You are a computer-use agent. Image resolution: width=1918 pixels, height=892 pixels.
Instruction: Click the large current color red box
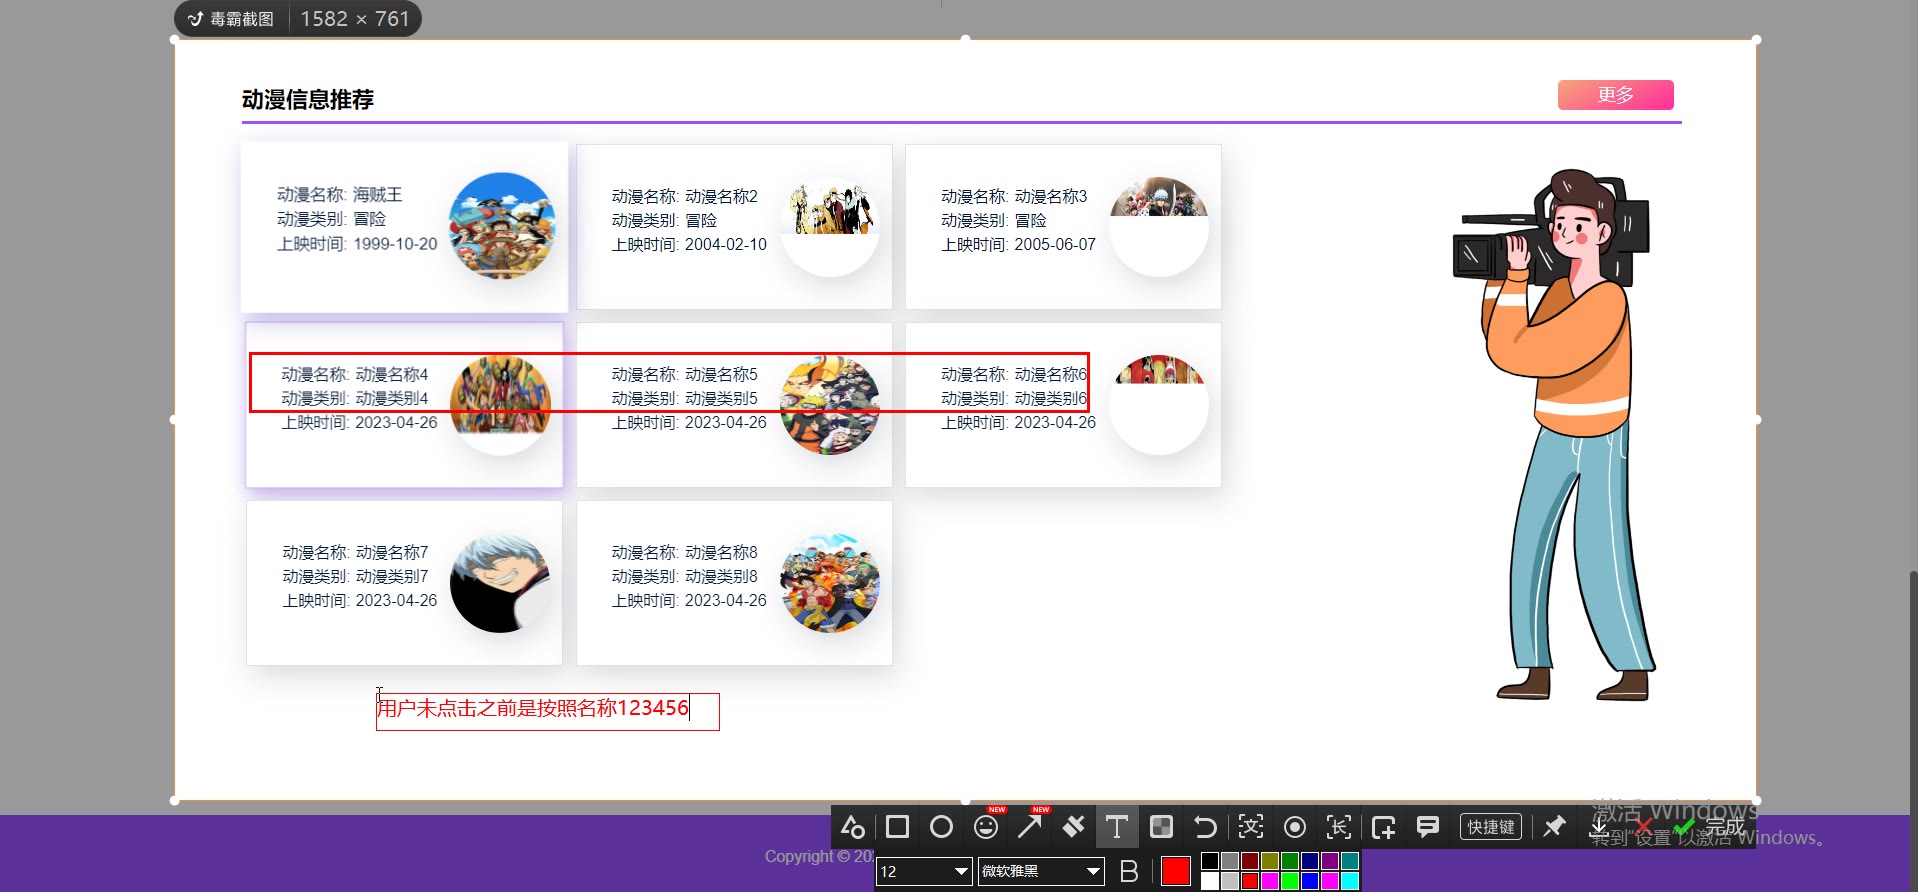coord(1176,871)
